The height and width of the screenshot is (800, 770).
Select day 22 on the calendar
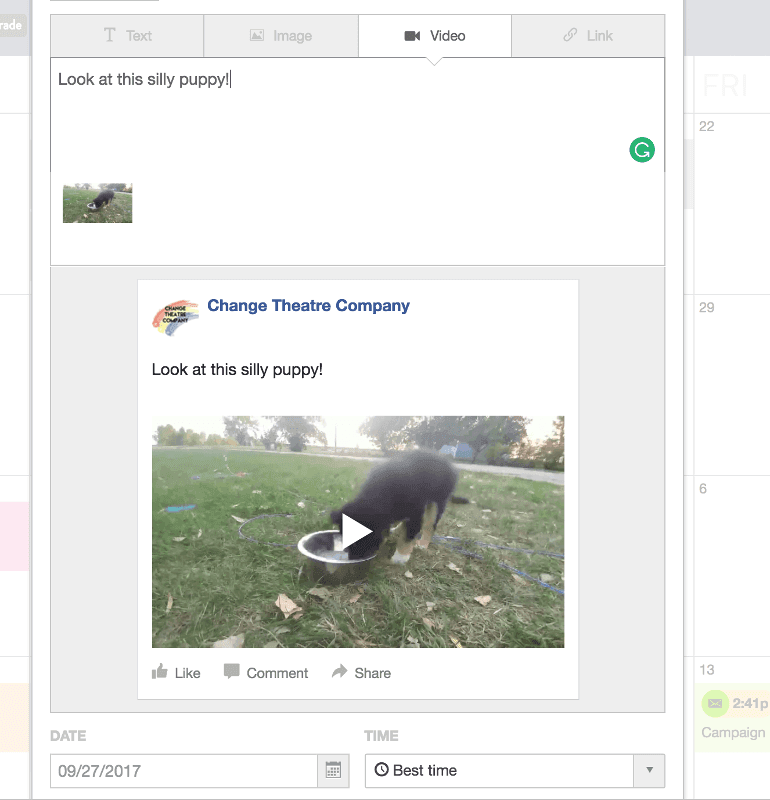(x=707, y=127)
